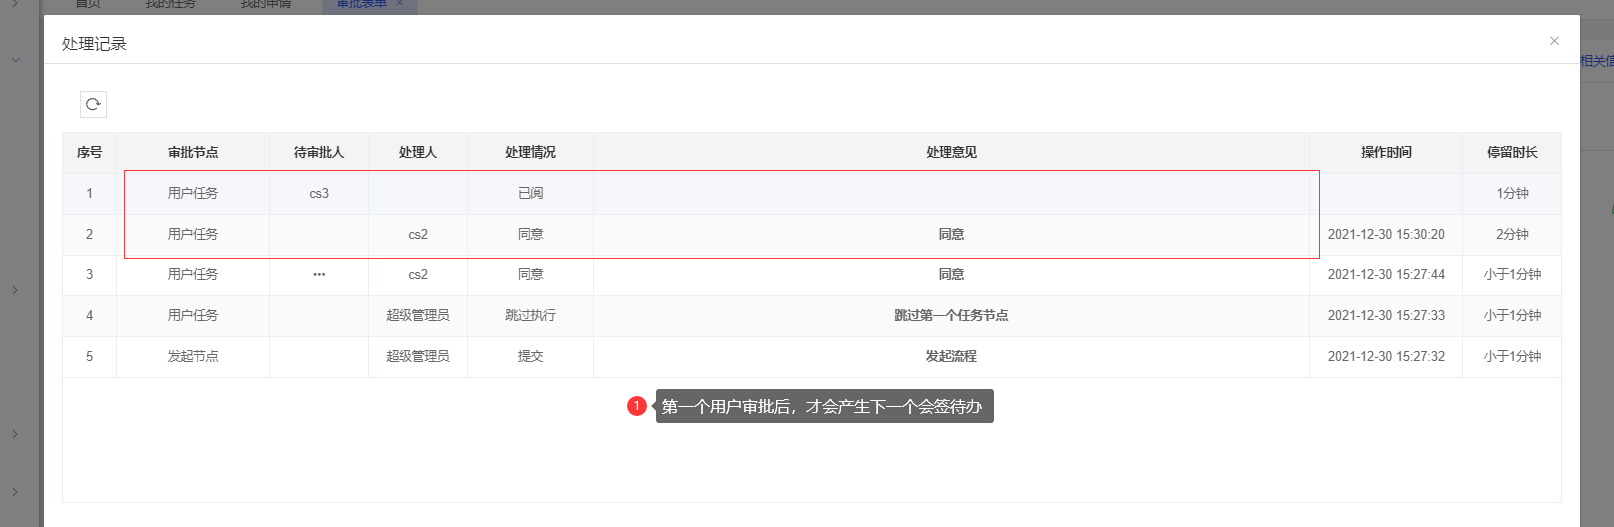Click the 跳过第一个任务节点 opinion text
Screen dimensions: 1614x527
[x=951, y=315]
